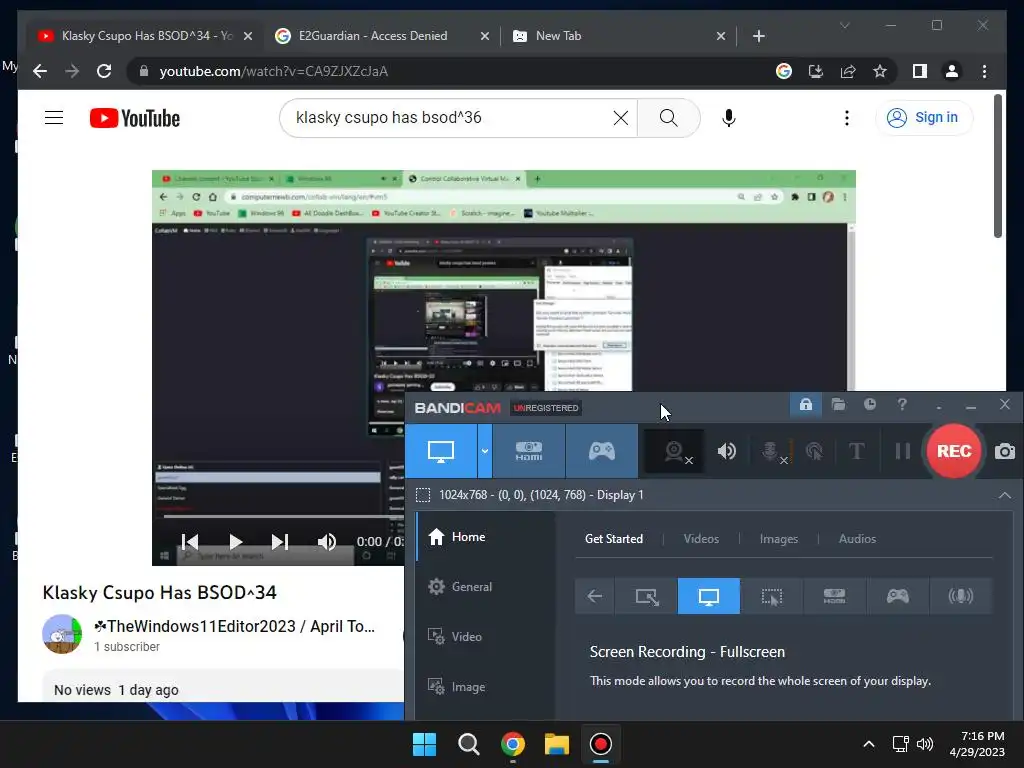Open Bandicam help question mark
Viewport: 1024px width, 768px height.
[x=902, y=405]
